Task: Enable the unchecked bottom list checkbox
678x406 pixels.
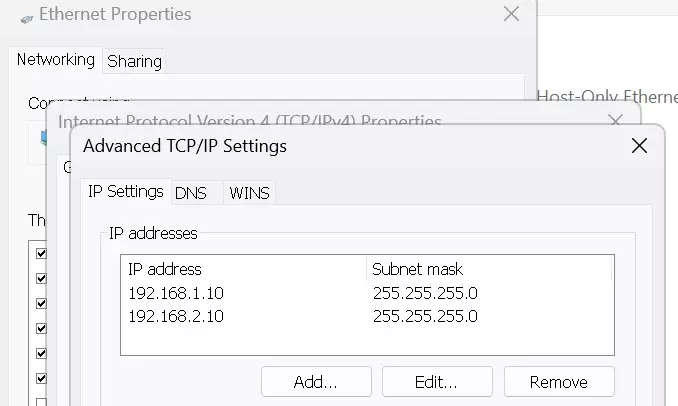Action: pyautogui.click(x=41, y=403)
